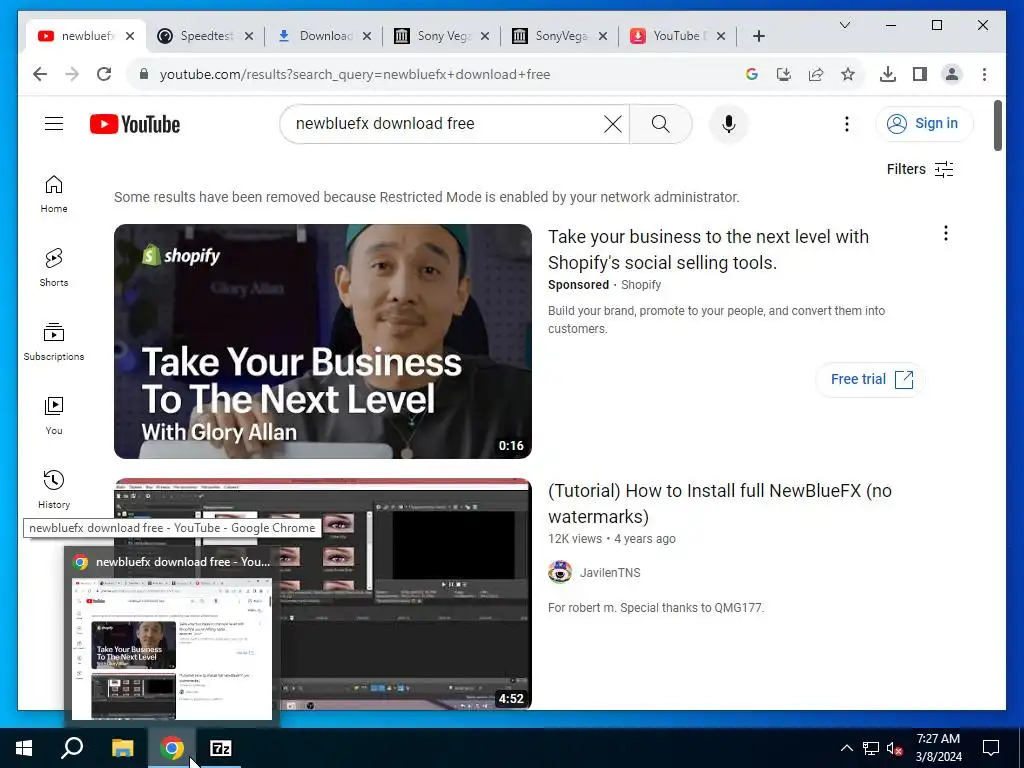Viewport: 1024px width, 768px height.
Task: Reload the page with the refresh icon
Action: click(104, 74)
